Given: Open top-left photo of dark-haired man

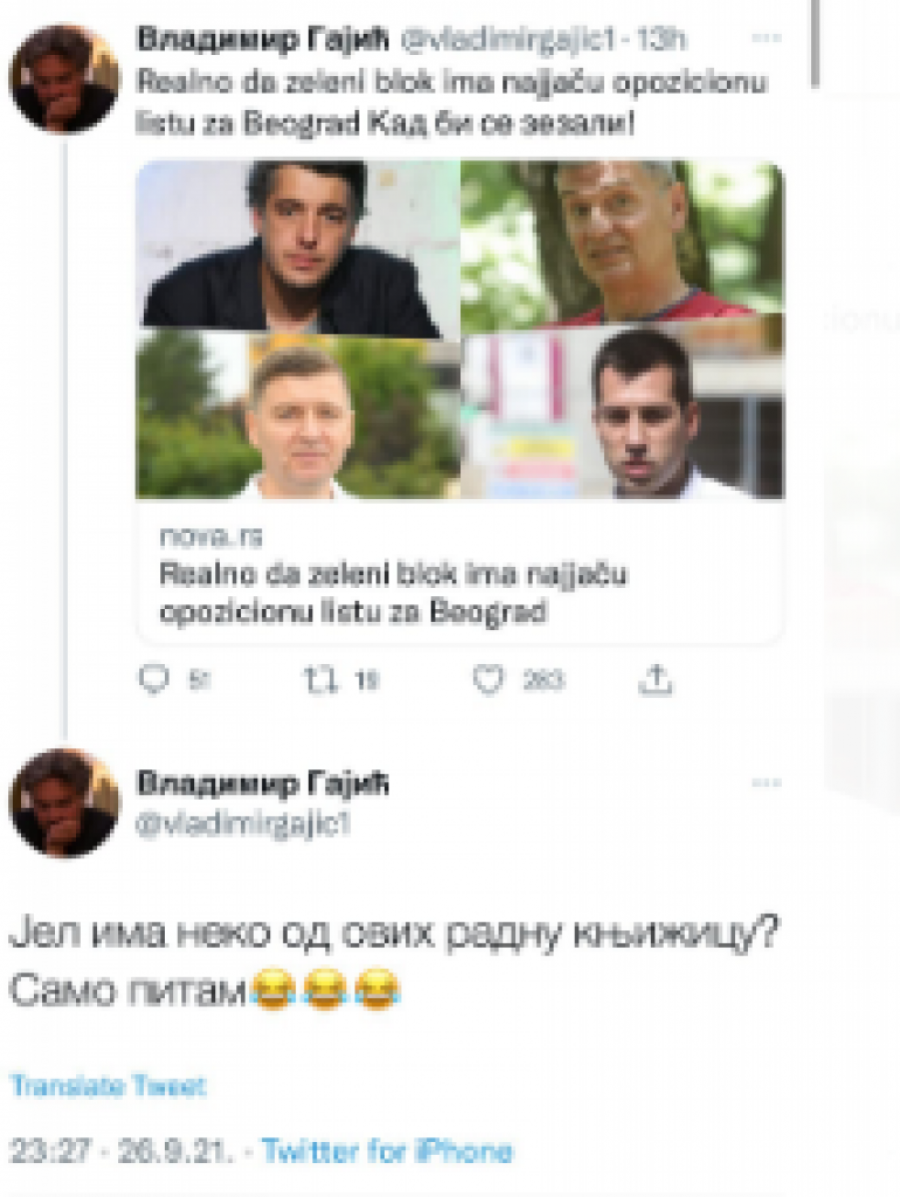Looking at the screenshot, I should pyautogui.click(x=298, y=250).
